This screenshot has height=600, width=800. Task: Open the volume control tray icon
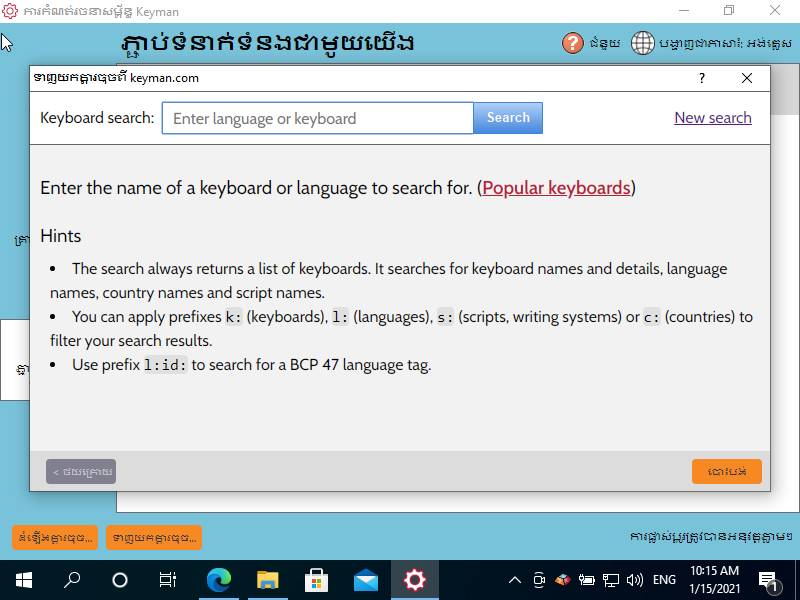point(635,580)
